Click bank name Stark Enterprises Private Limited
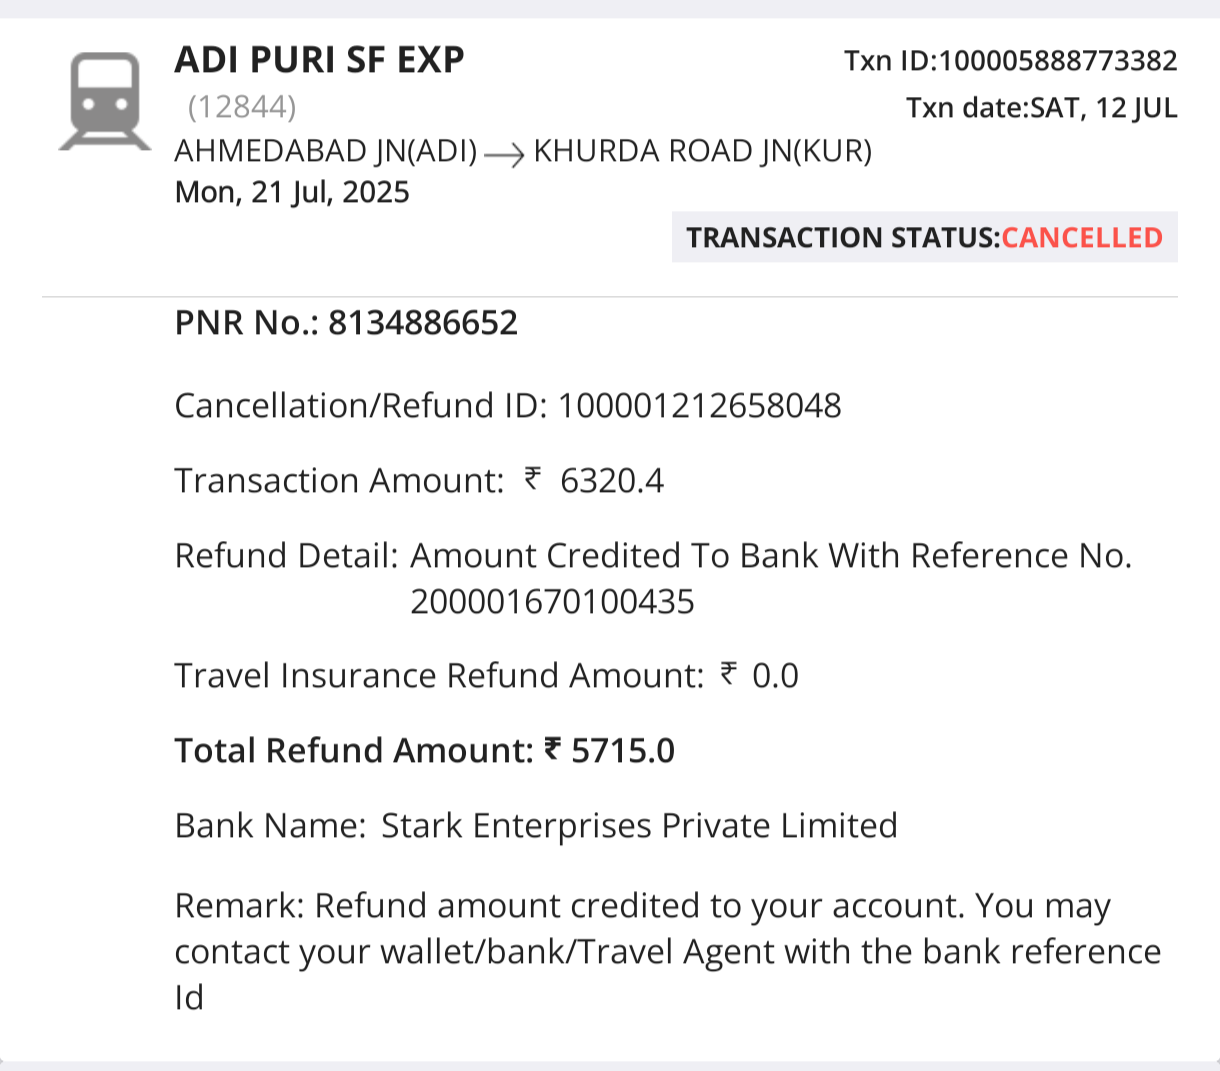Screen dimensions: 1220x1071 coord(639,826)
